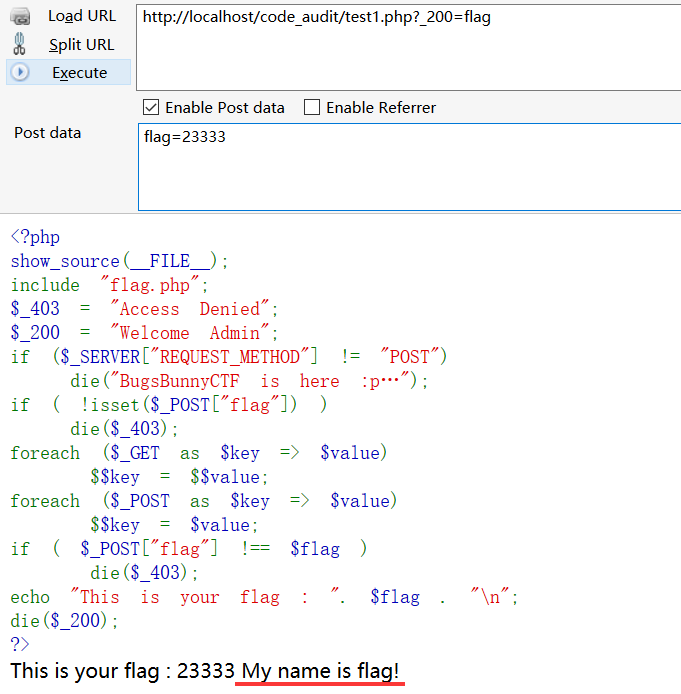This screenshot has height=694, width=681.
Task: Click the "This is your flag : 23333" output
Action: click(123, 670)
